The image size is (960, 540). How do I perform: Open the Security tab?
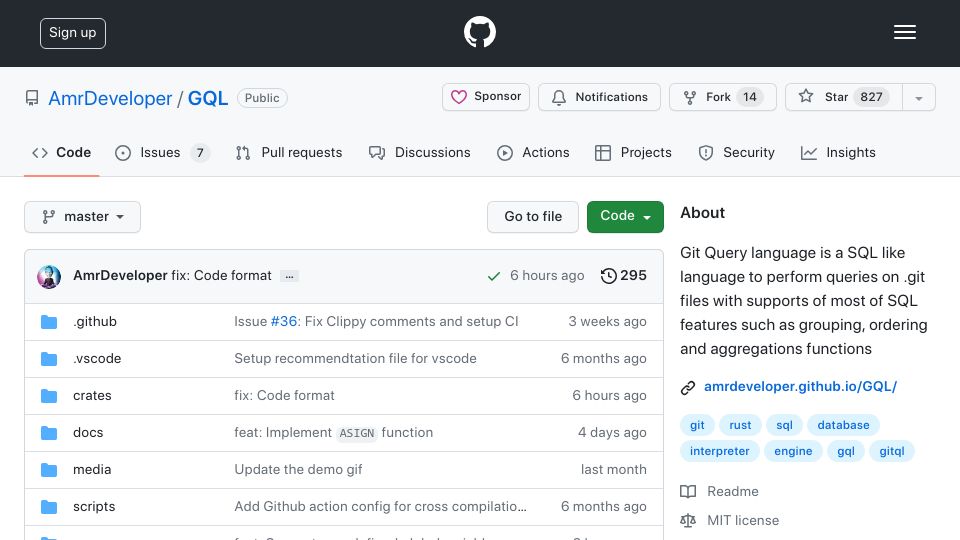click(x=737, y=152)
